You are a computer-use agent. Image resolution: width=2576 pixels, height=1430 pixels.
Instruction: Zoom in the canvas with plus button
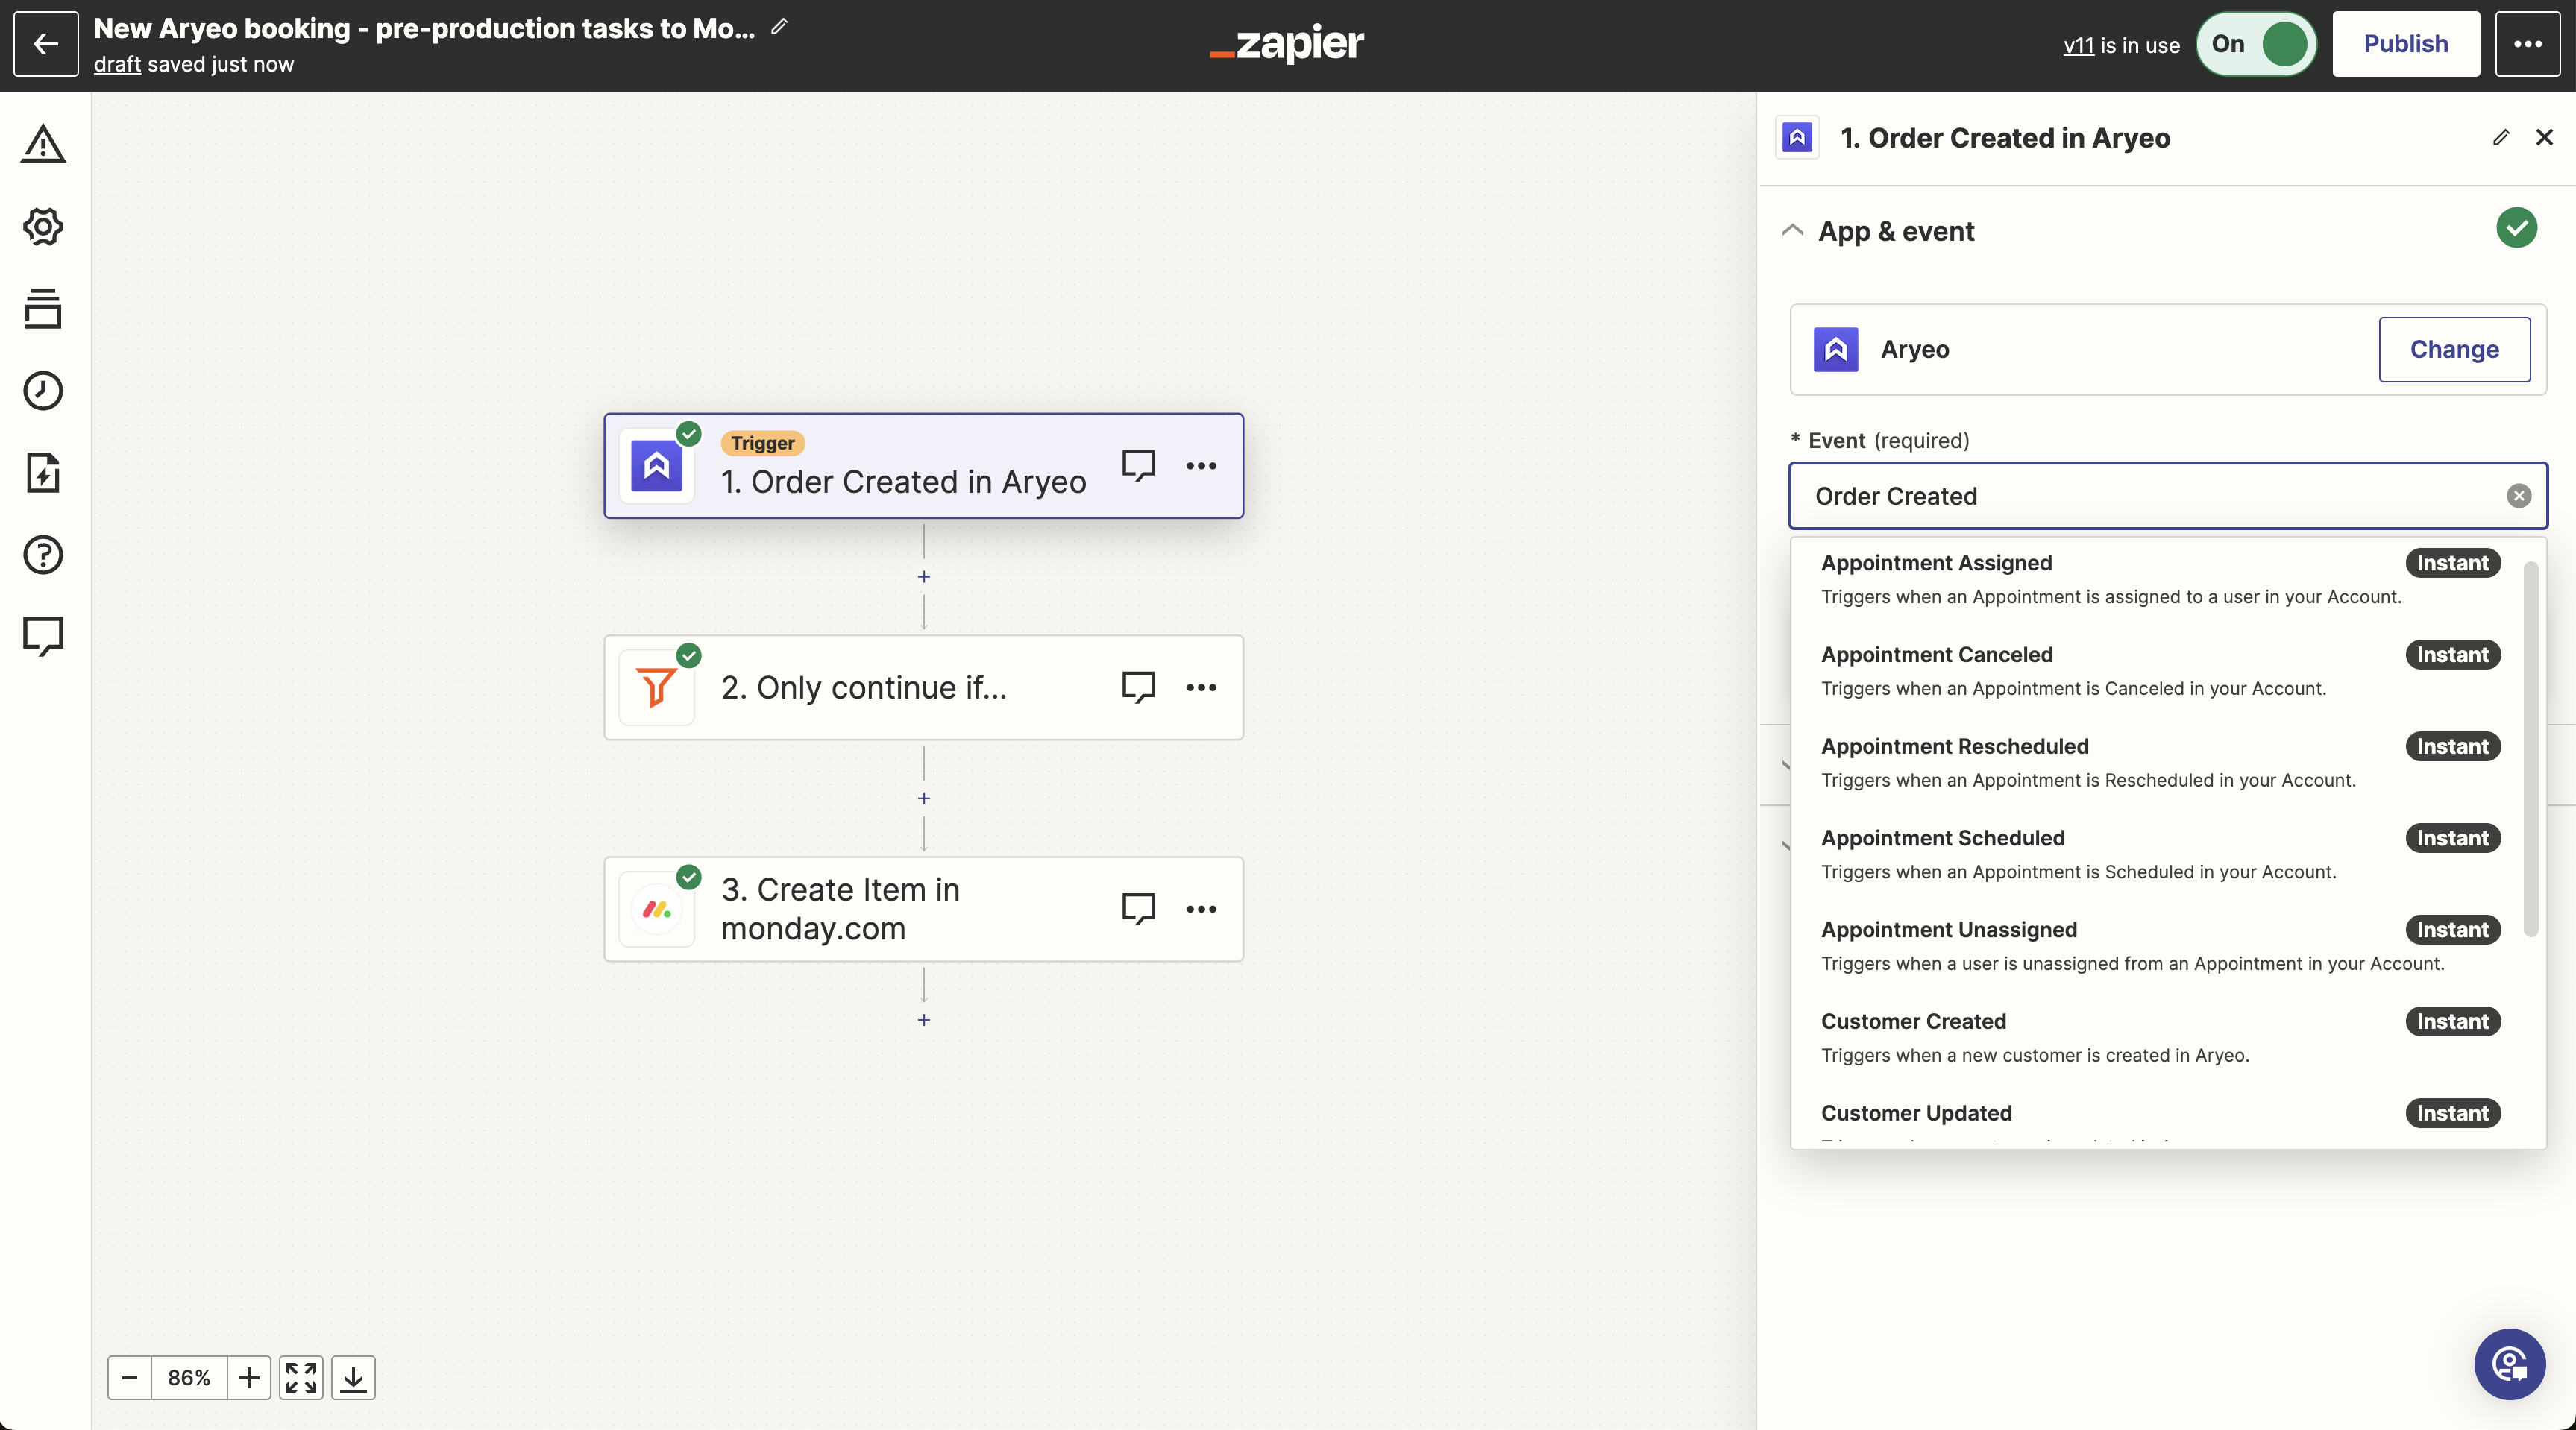249,1378
